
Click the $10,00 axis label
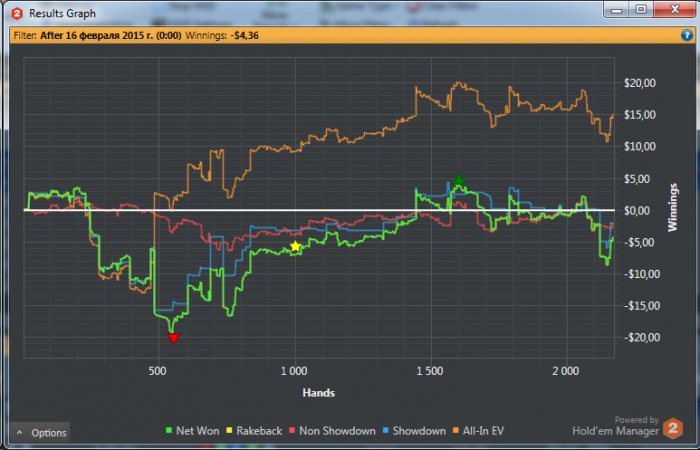(640, 146)
